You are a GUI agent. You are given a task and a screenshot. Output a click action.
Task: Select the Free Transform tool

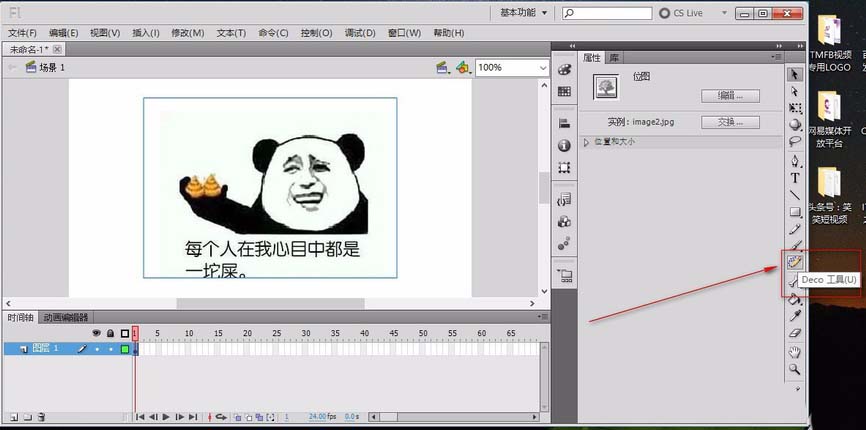click(794, 107)
